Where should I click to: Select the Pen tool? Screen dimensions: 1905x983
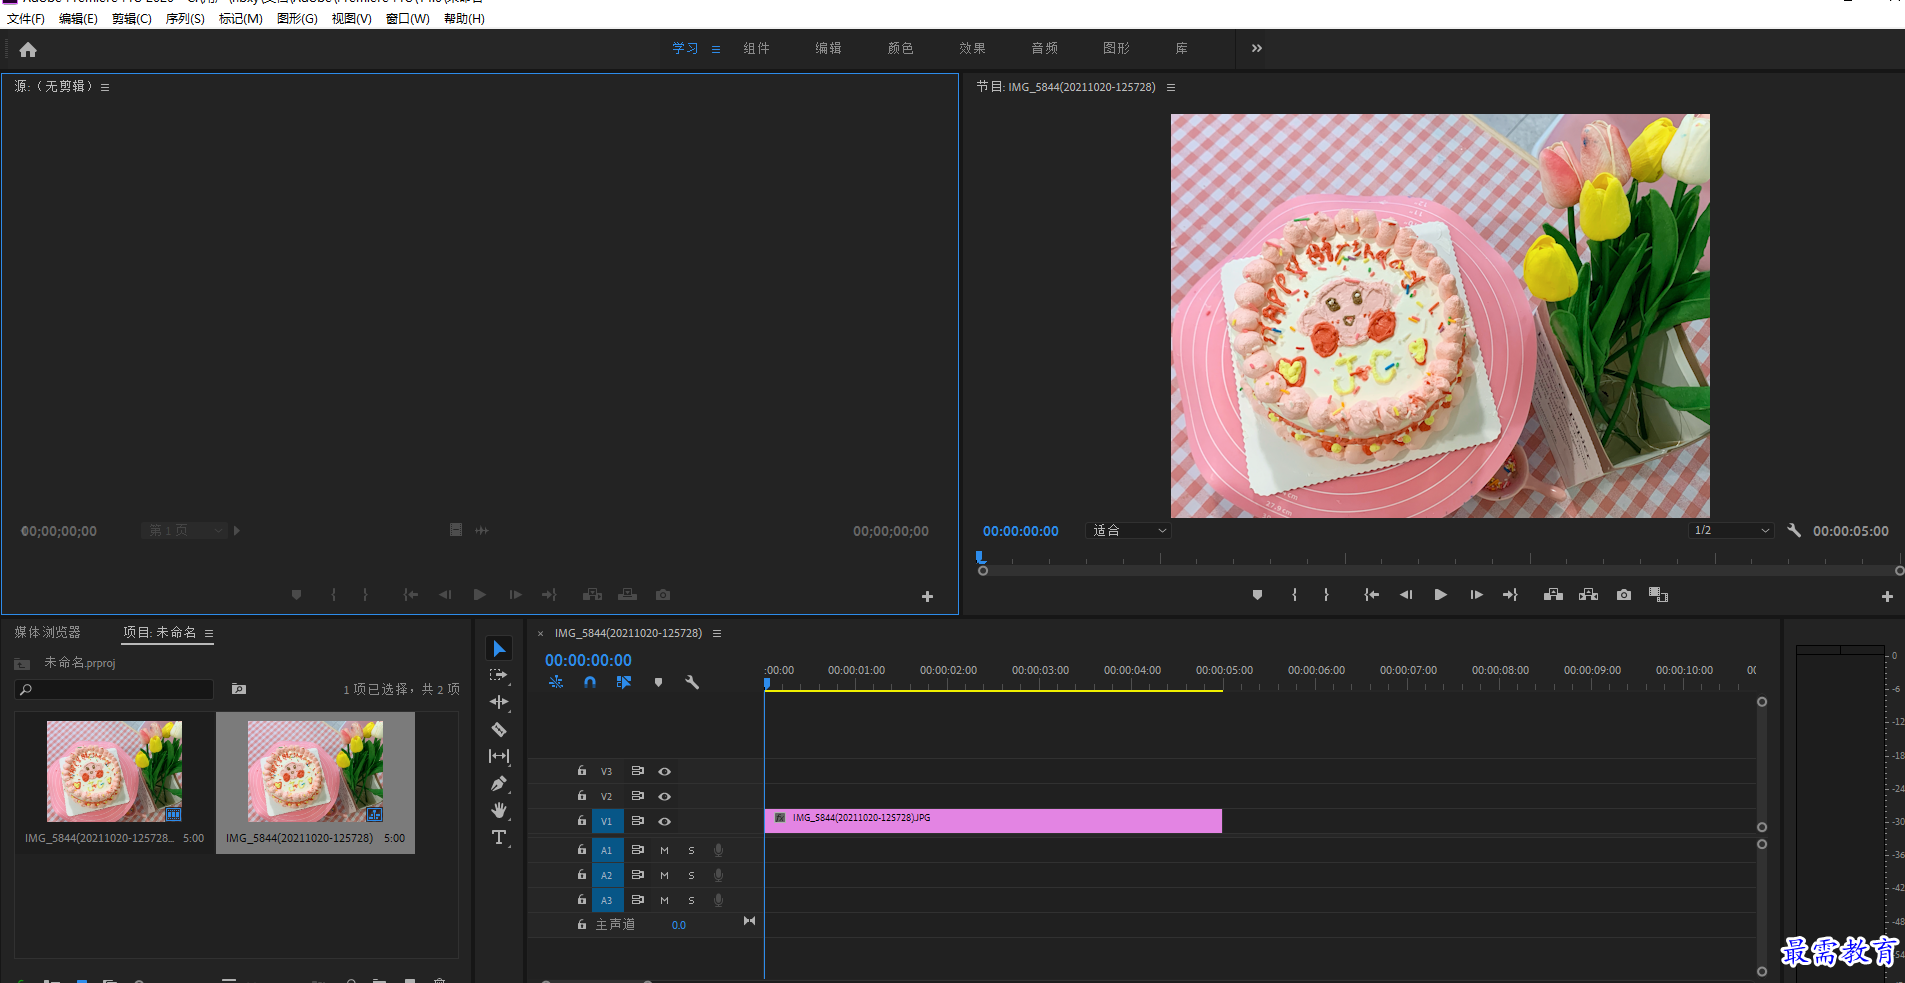[x=499, y=783]
